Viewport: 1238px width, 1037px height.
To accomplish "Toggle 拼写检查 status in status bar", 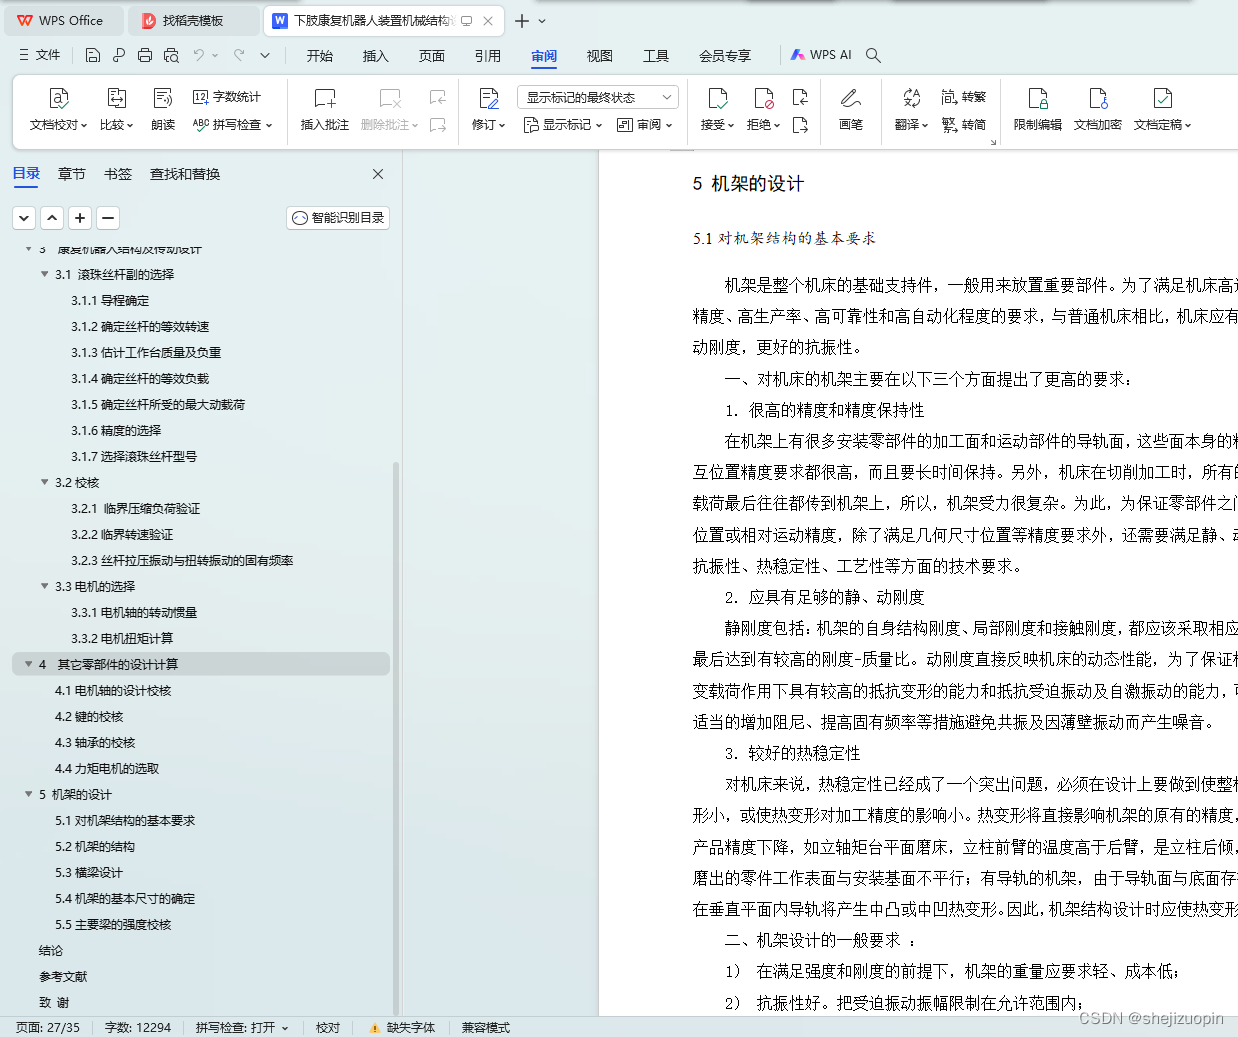I will [242, 1027].
